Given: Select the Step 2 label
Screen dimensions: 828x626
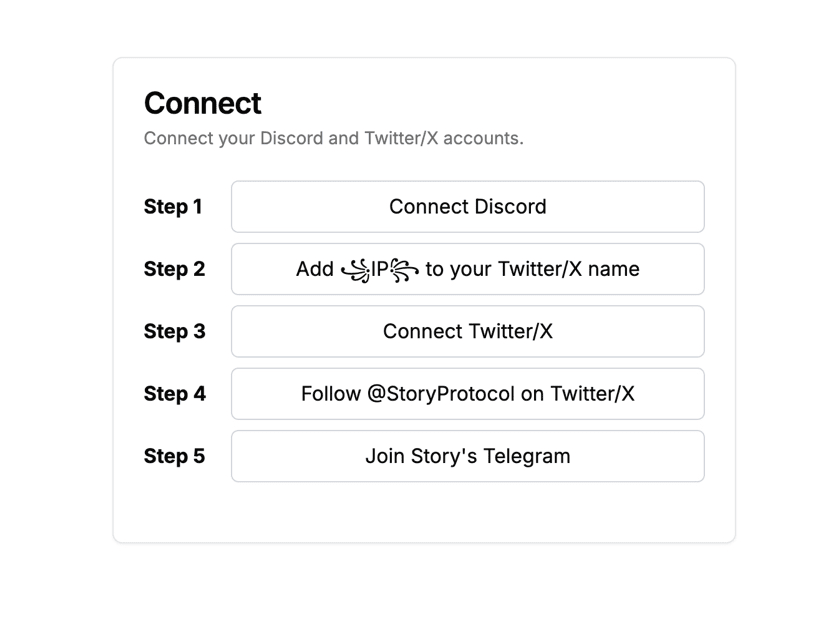Looking at the screenshot, I should click(174, 269).
